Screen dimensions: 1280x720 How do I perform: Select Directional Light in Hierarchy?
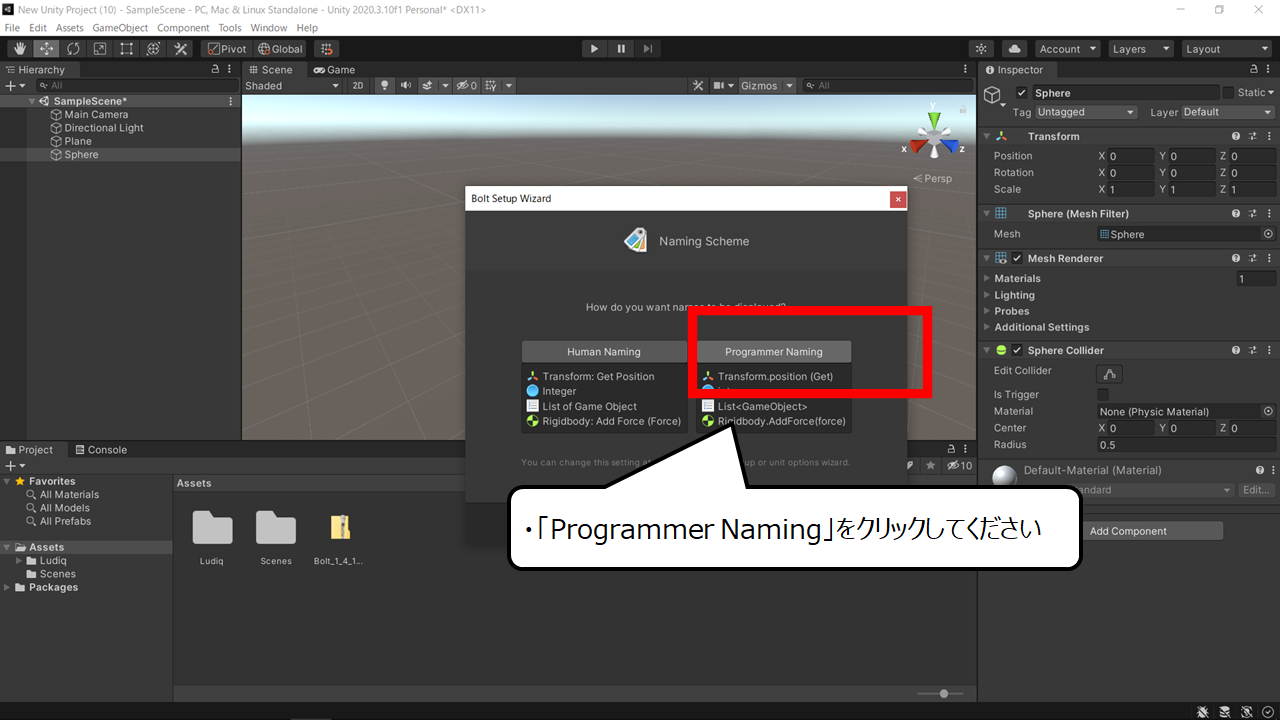104,128
